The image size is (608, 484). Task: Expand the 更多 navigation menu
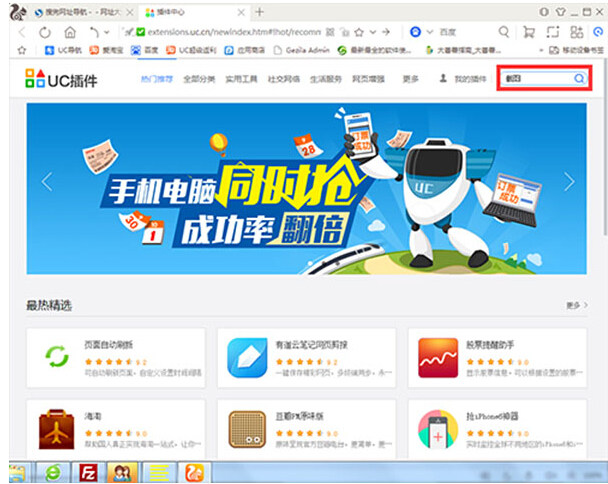(411, 79)
